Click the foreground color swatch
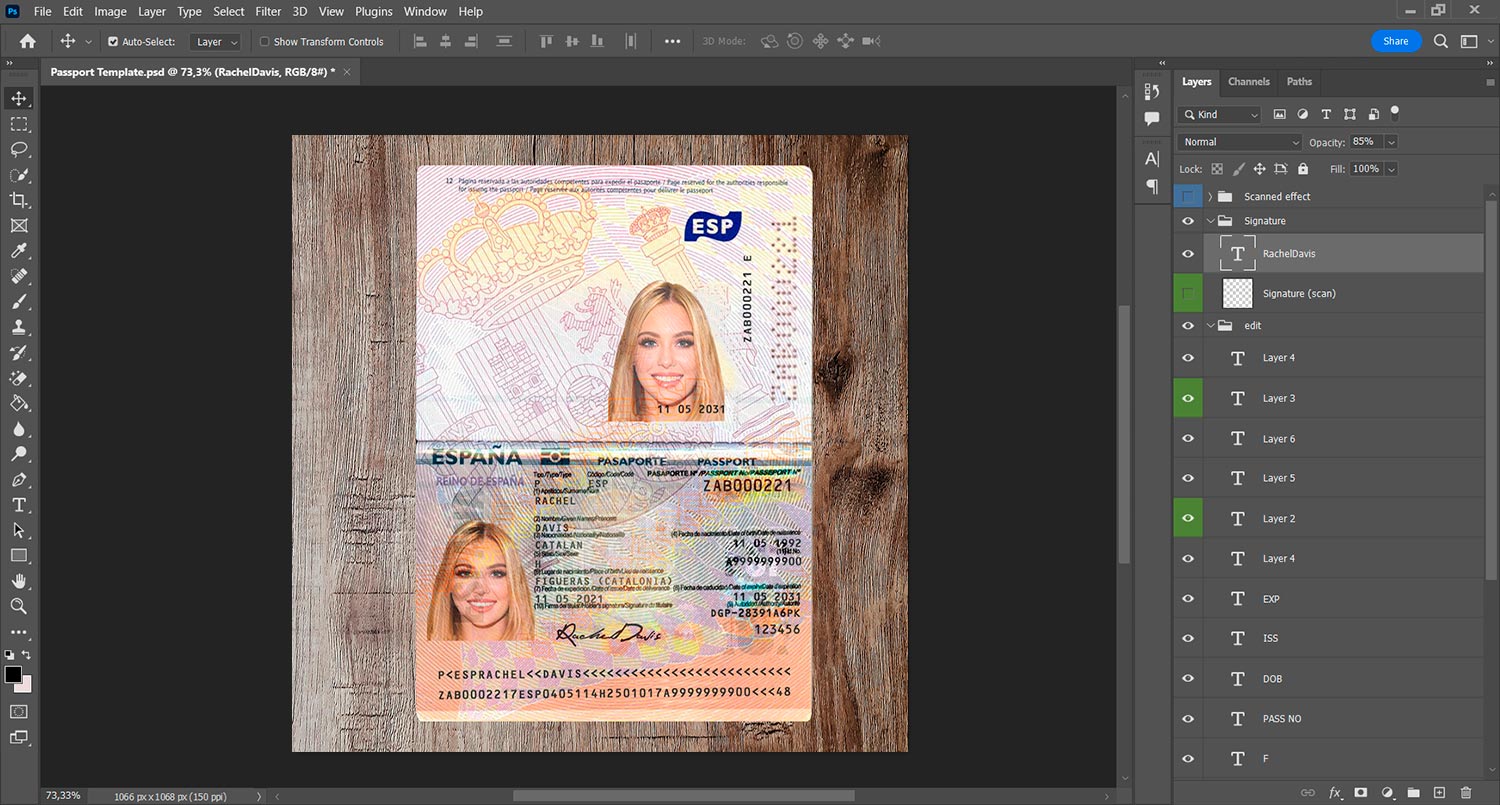 pos(13,675)
